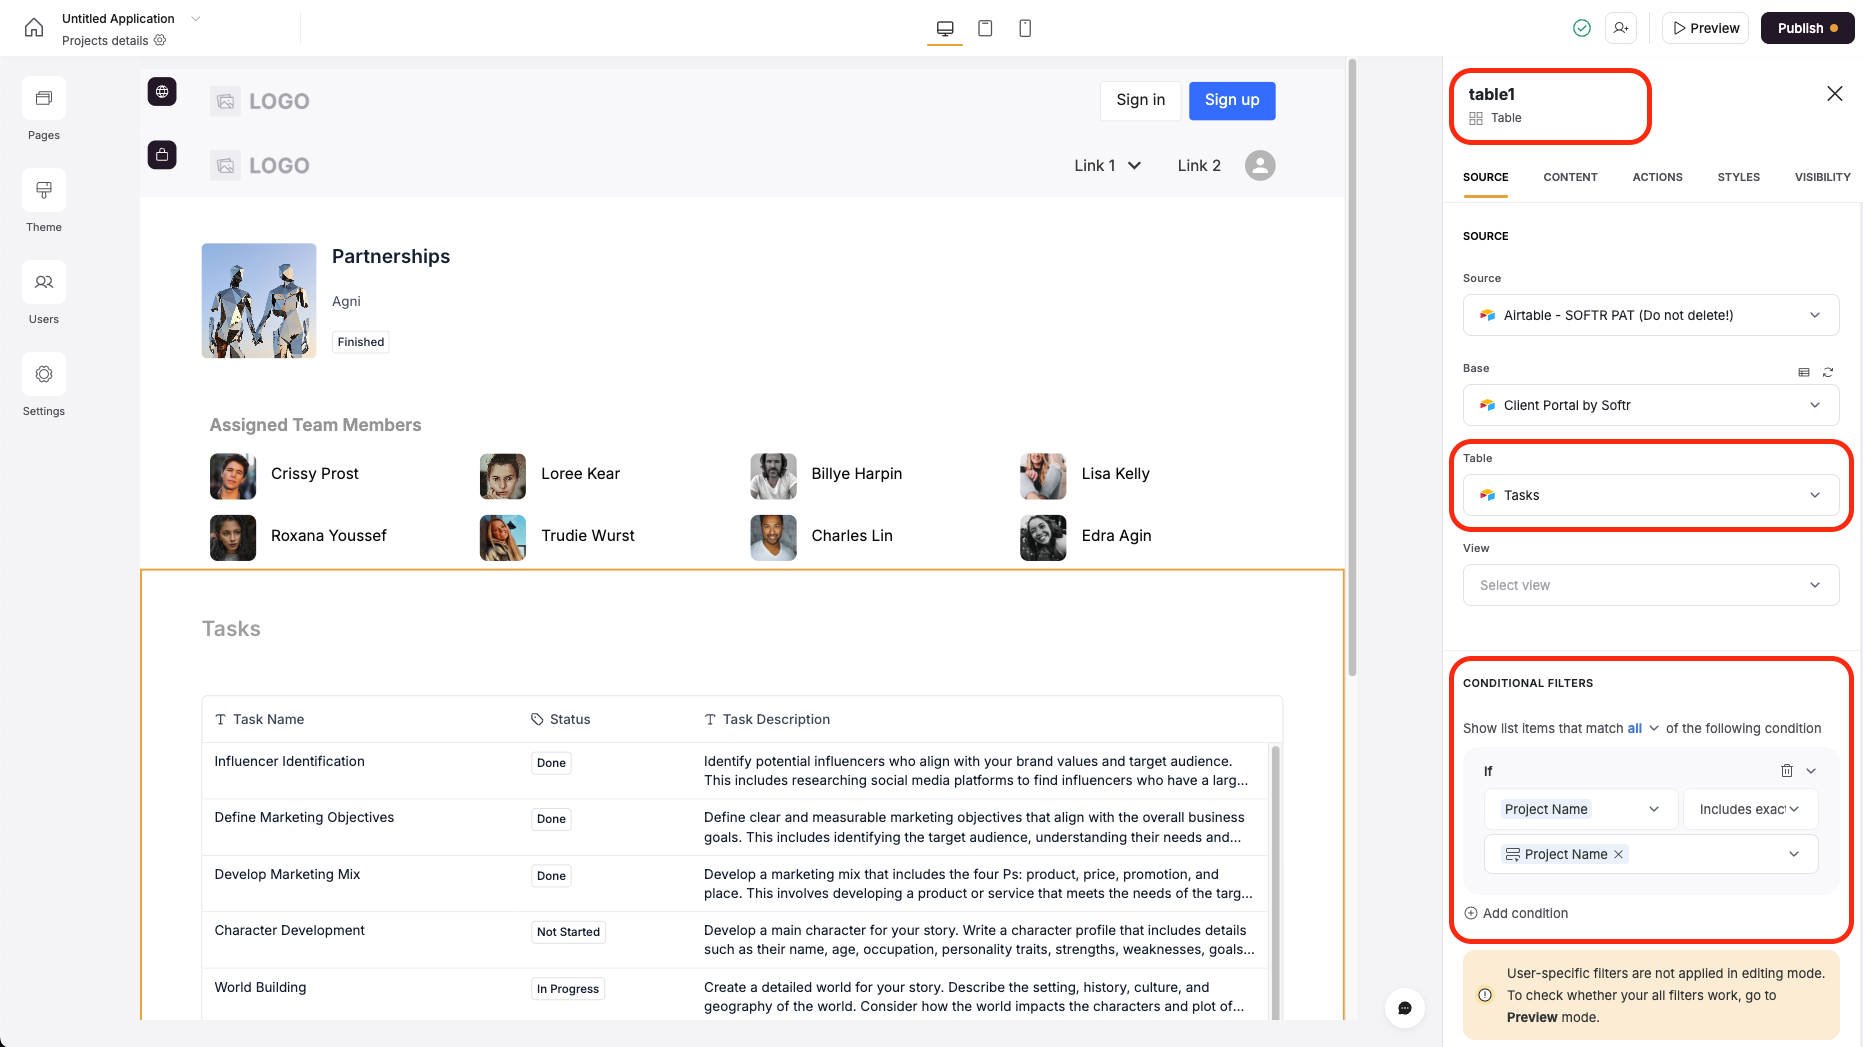The width and height of the screenshot is (1863, 1047).
Task: Click the canvas vertical scrollbar
Action: tap(1352, 367)
